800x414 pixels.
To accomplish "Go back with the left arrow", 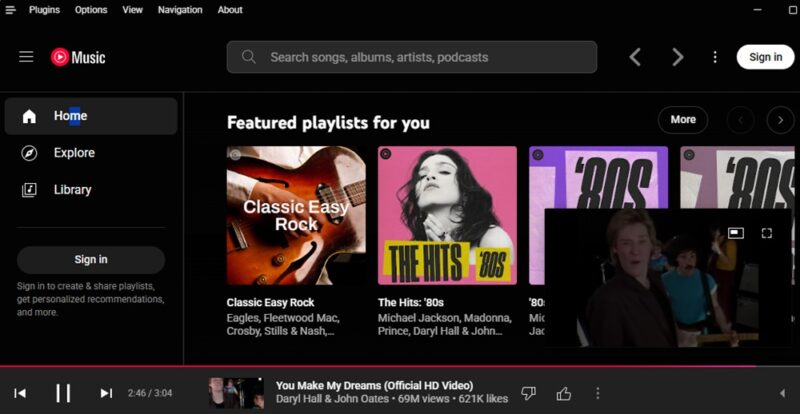I will pyautogui.click(x=635, y=57).
